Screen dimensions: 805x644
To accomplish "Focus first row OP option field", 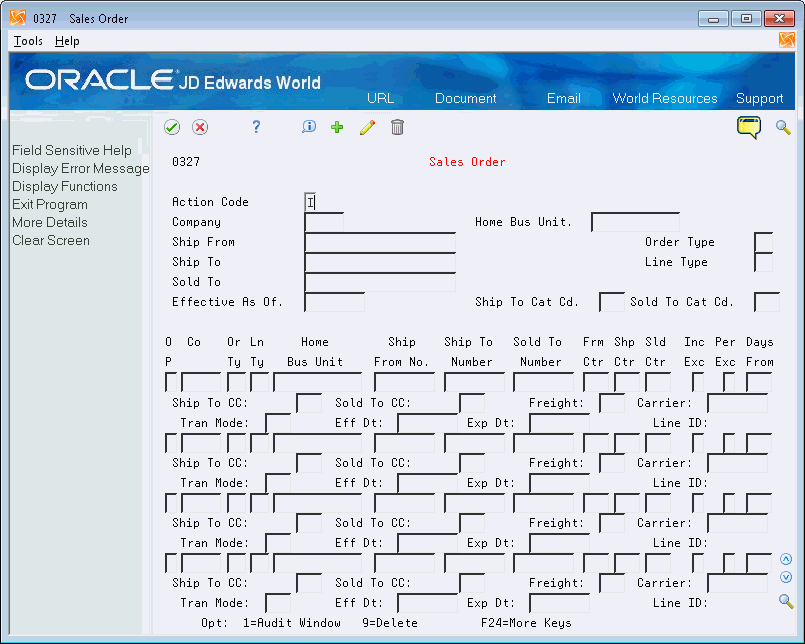I will pyautogui.click(x=171, y=382).
